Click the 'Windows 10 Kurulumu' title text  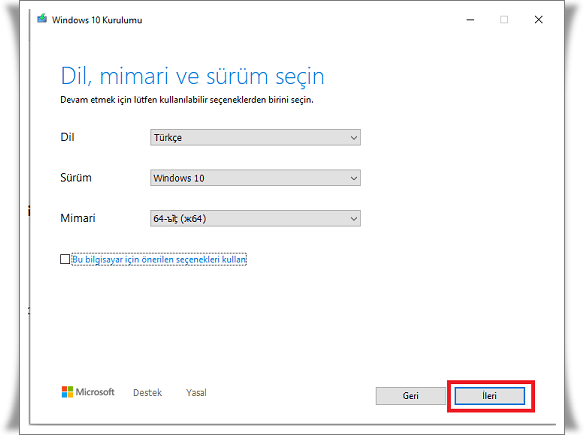point(97,20)
